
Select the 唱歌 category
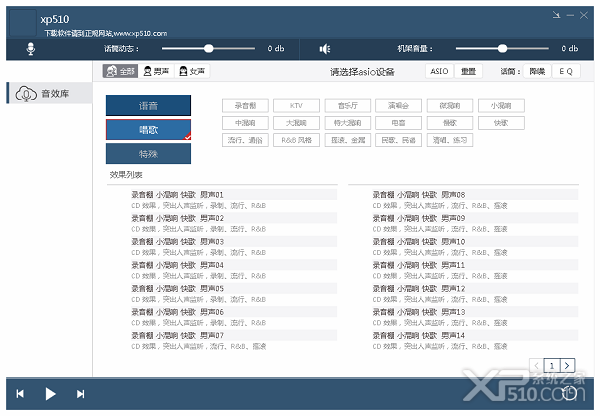(148, 130)
